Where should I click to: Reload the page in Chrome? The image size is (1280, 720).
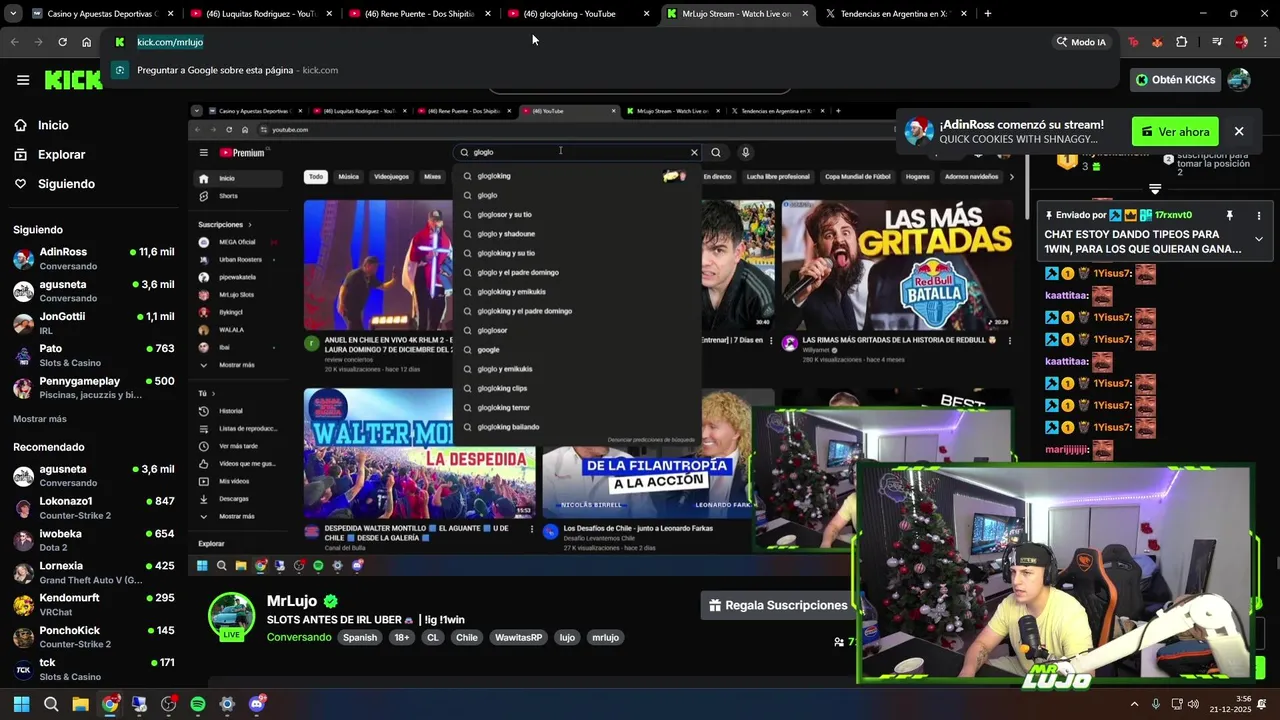click(x=62, y=42)
